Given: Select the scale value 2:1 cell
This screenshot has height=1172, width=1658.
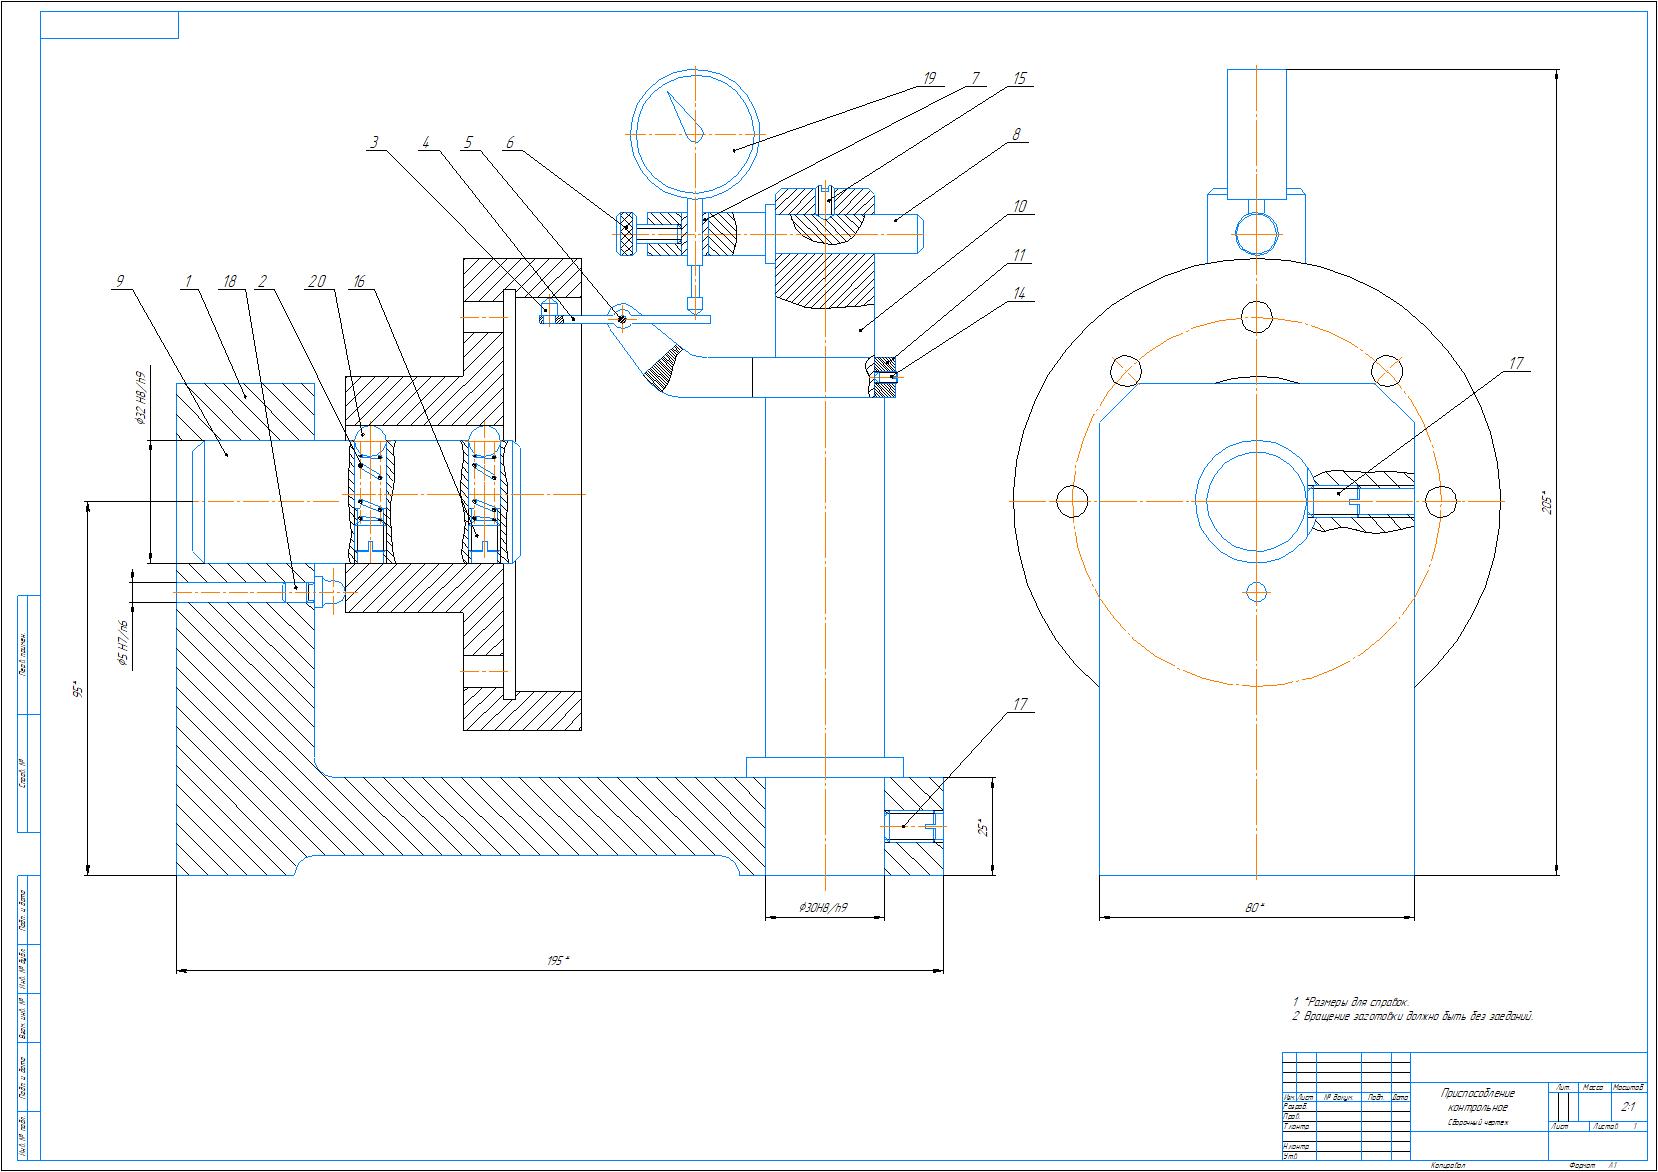Looking at the screenshot, I should 1627,1107.
